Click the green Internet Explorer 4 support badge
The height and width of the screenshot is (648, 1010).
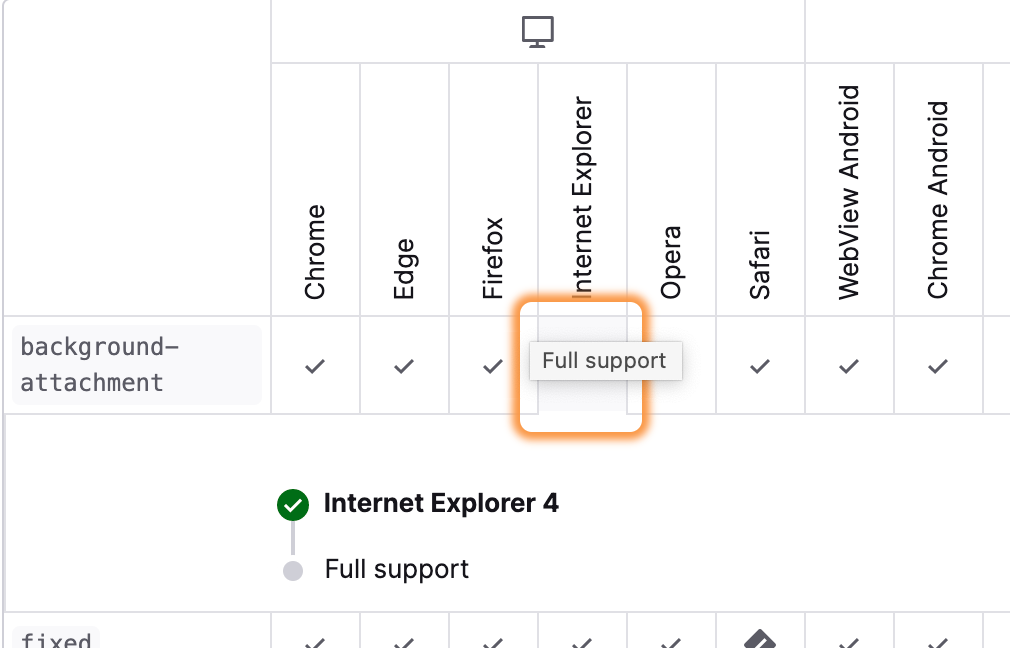coord(293,505)
